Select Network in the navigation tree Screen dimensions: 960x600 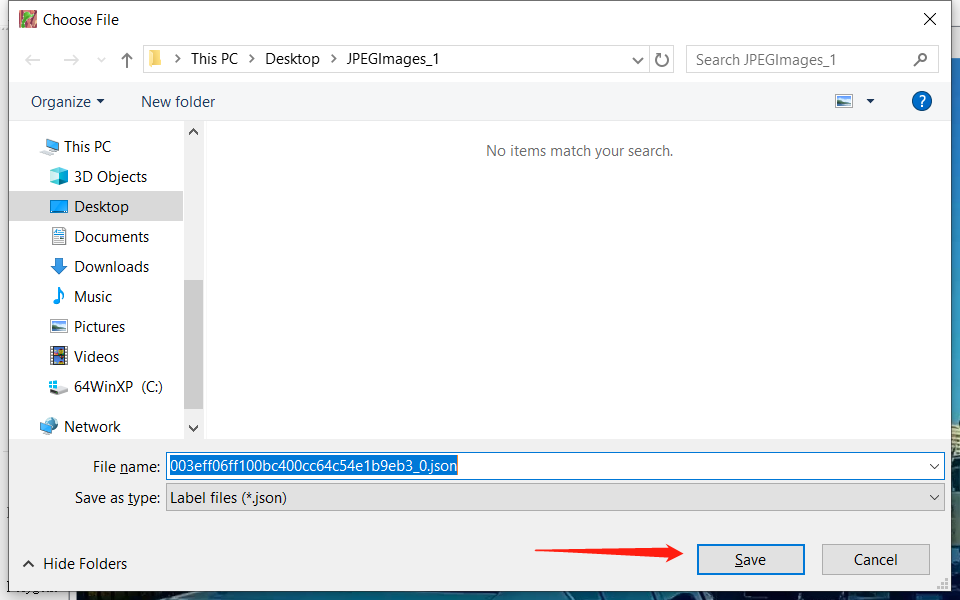click(92, 426)
